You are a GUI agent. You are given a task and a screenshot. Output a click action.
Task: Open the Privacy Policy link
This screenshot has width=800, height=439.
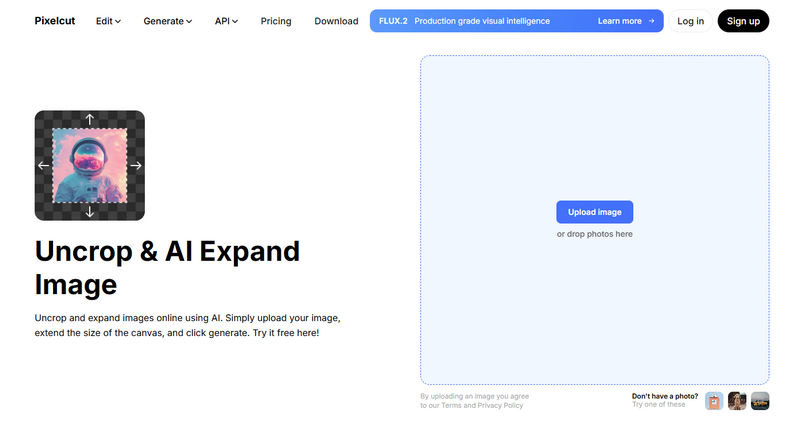tap(500, 405)
